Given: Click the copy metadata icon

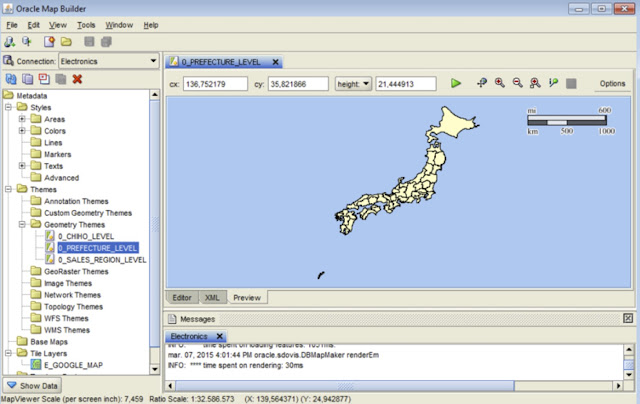Looking at the screenshot, I should [28, 79].
